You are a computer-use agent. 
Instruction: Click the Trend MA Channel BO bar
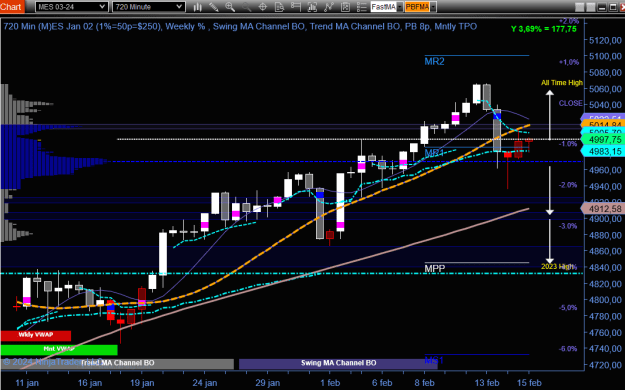pyautogui.click(x=117, y=363)
